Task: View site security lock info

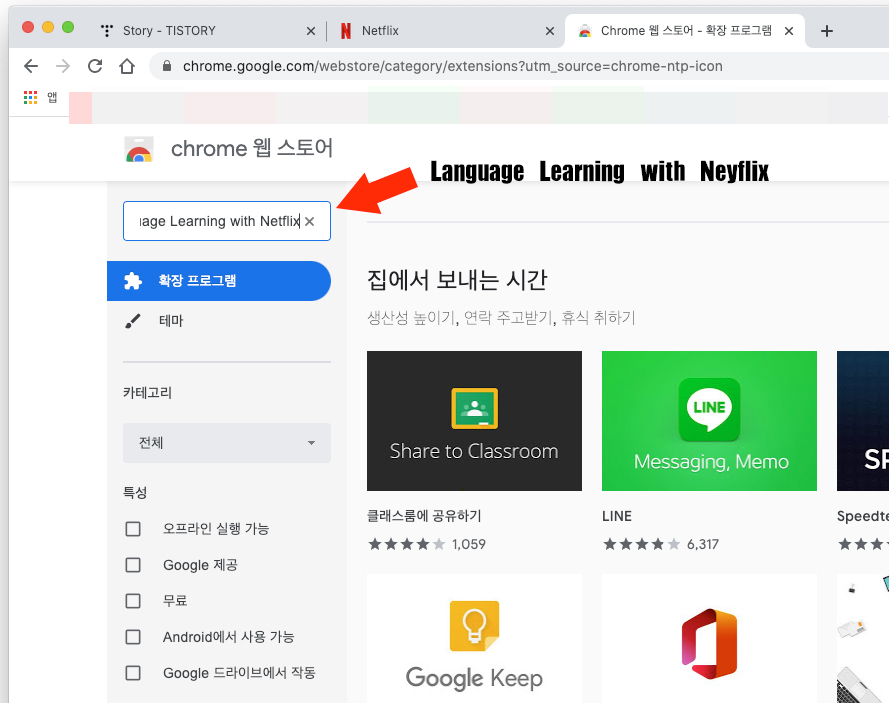Action: 167,66
